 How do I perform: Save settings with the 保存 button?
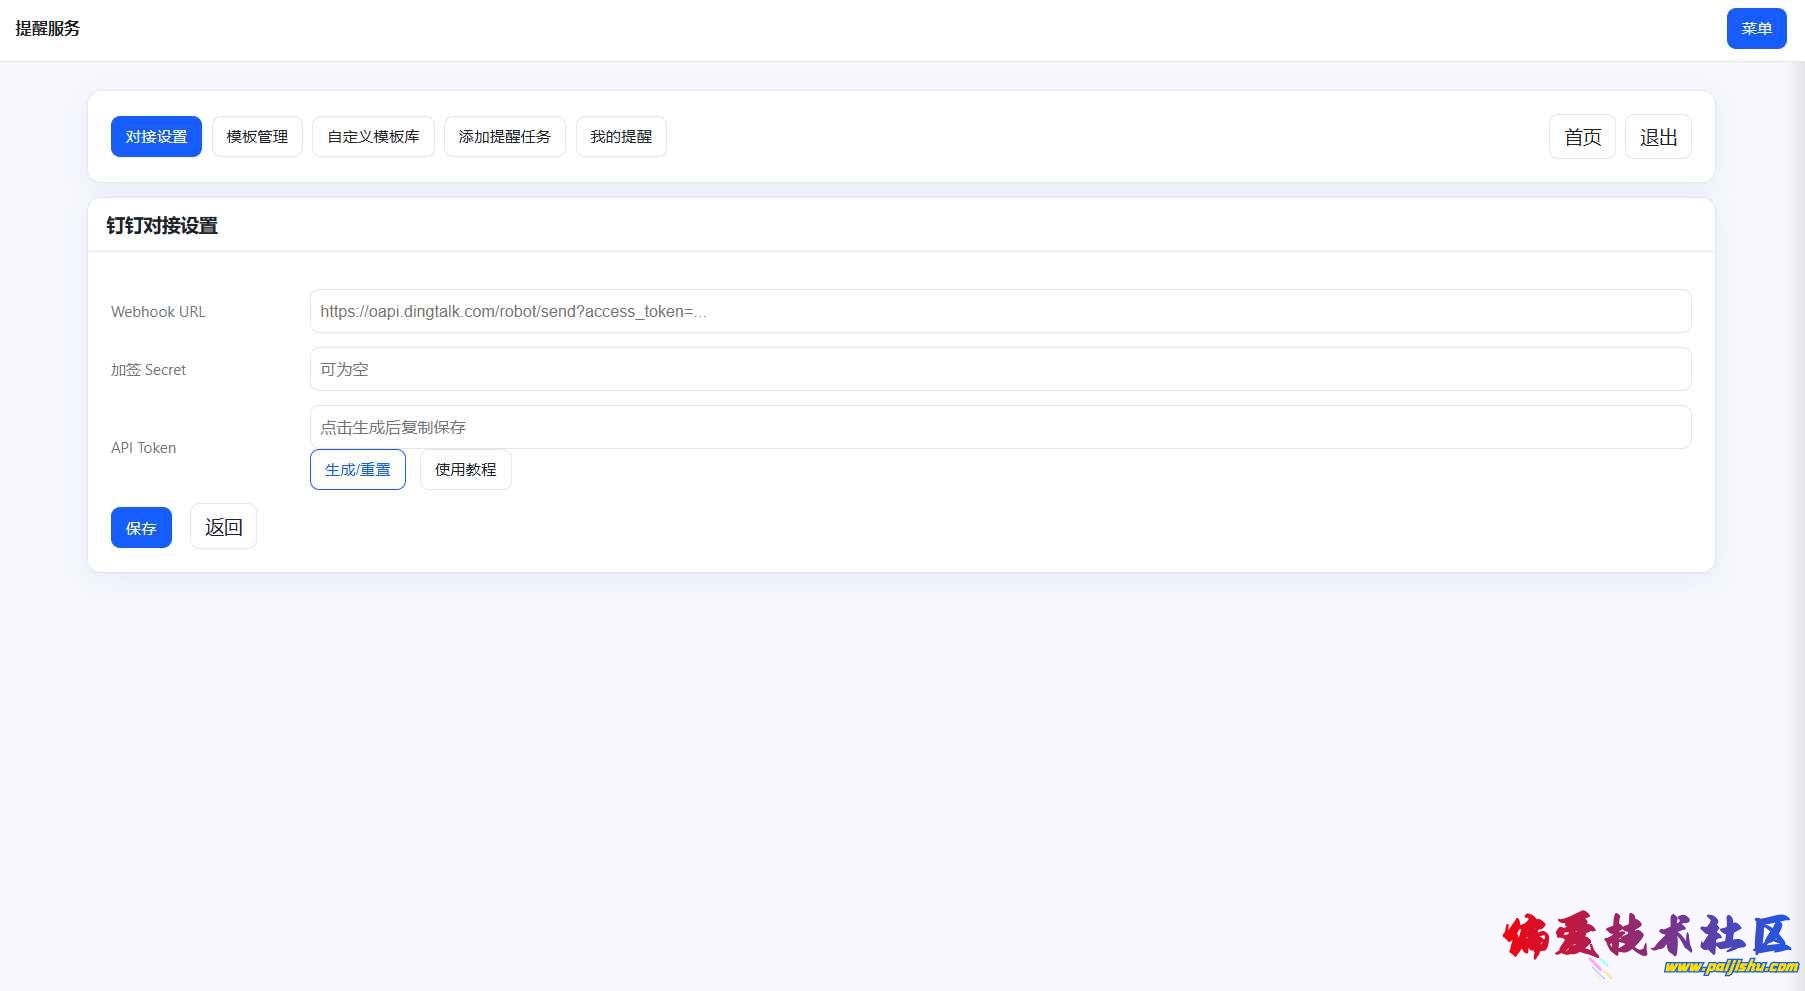pyautogui.click(x=141, y=528)
